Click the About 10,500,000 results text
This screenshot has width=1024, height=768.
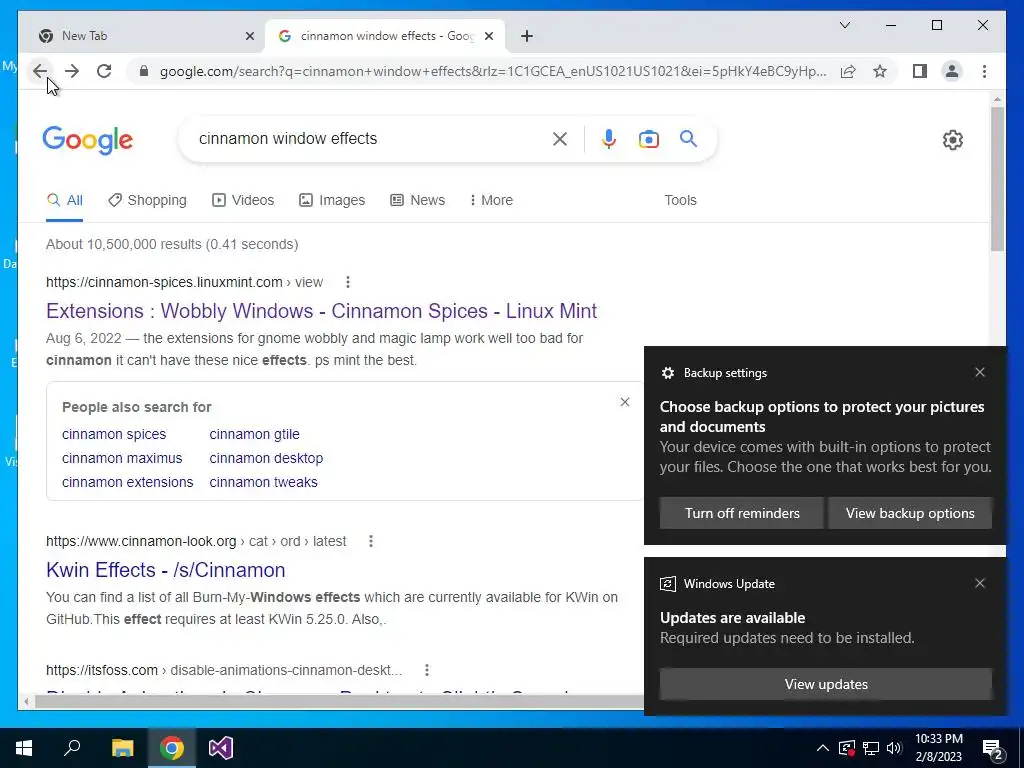click(172, 244)
